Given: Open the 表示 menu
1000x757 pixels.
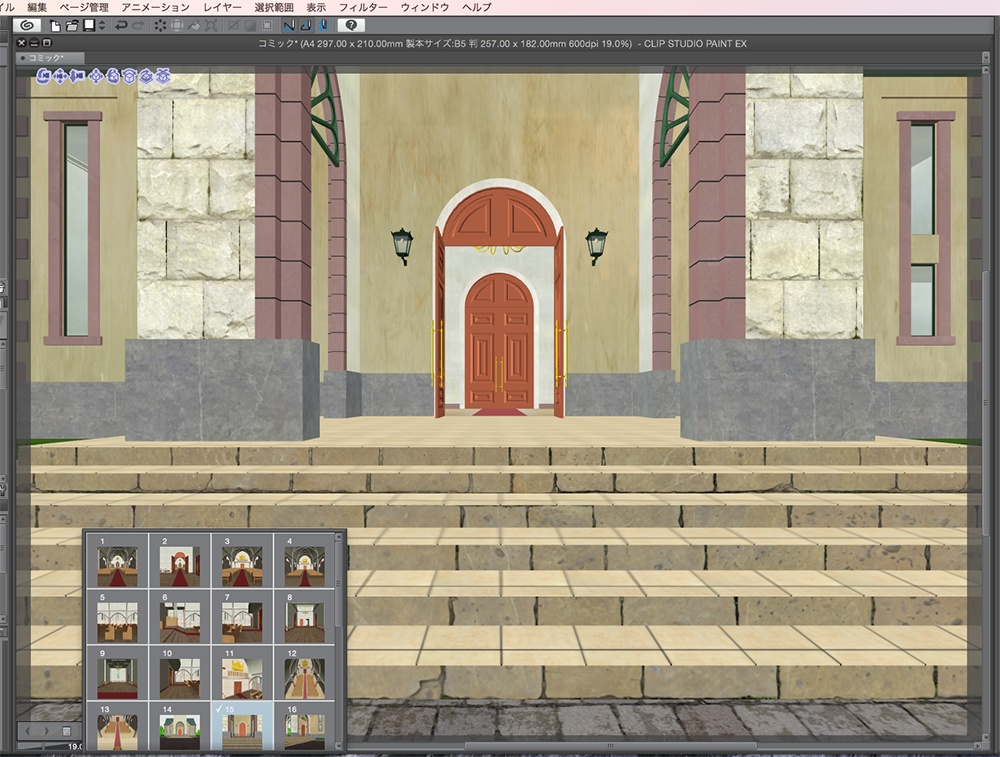Looking at the screenshot, I should point(316,7).
